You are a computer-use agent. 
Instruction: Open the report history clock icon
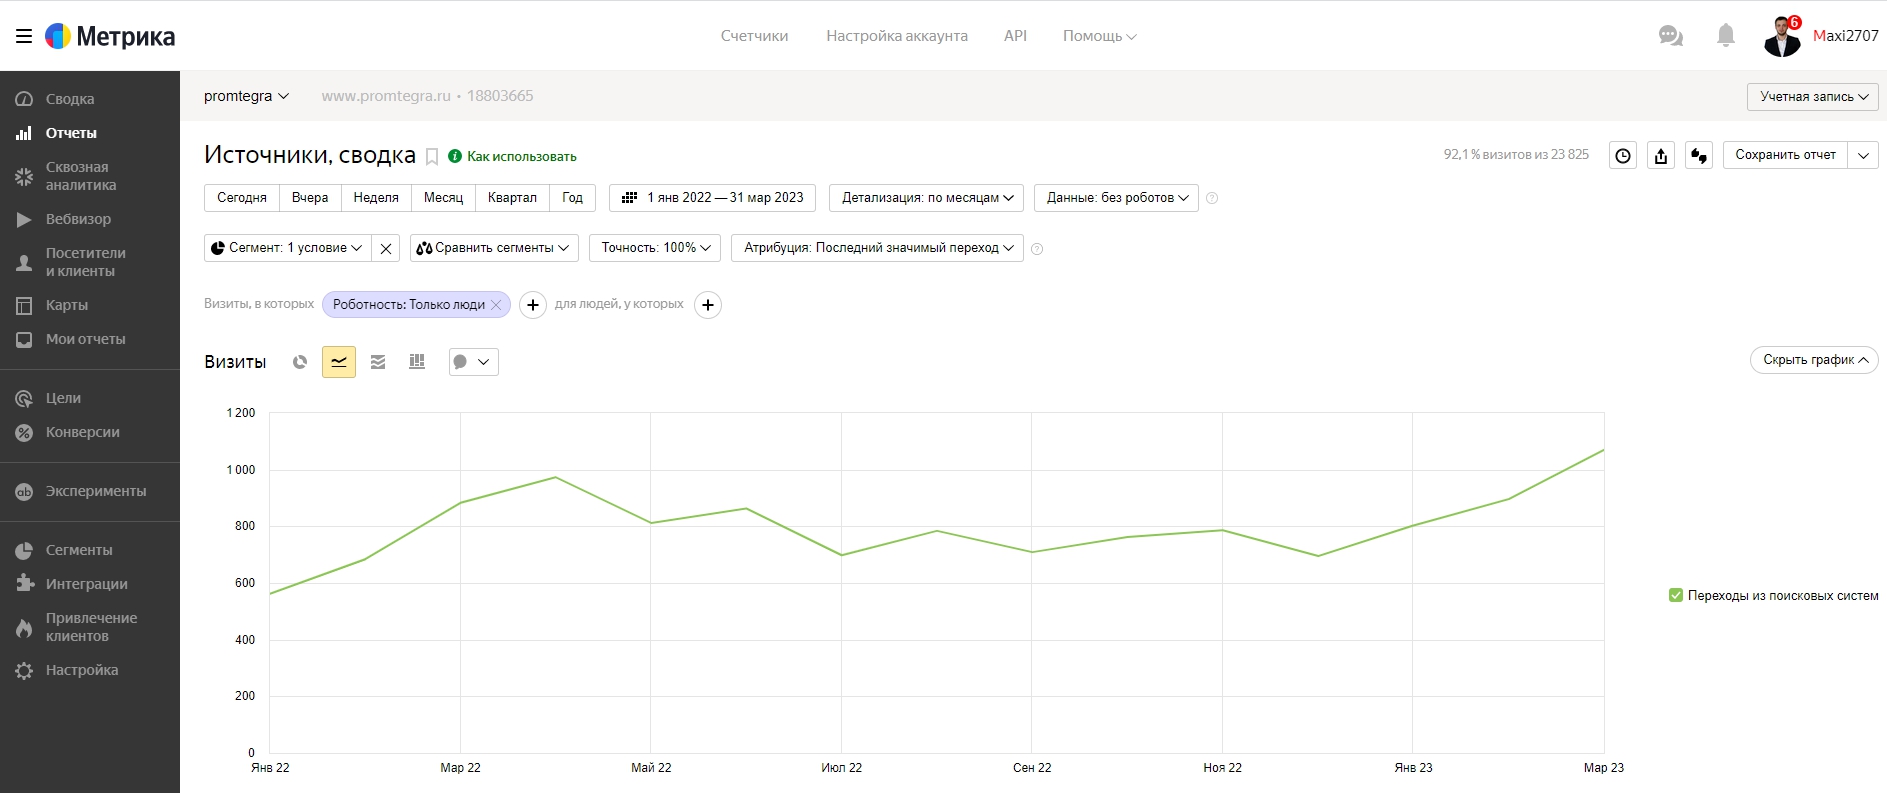click(x=1623, y=155)
